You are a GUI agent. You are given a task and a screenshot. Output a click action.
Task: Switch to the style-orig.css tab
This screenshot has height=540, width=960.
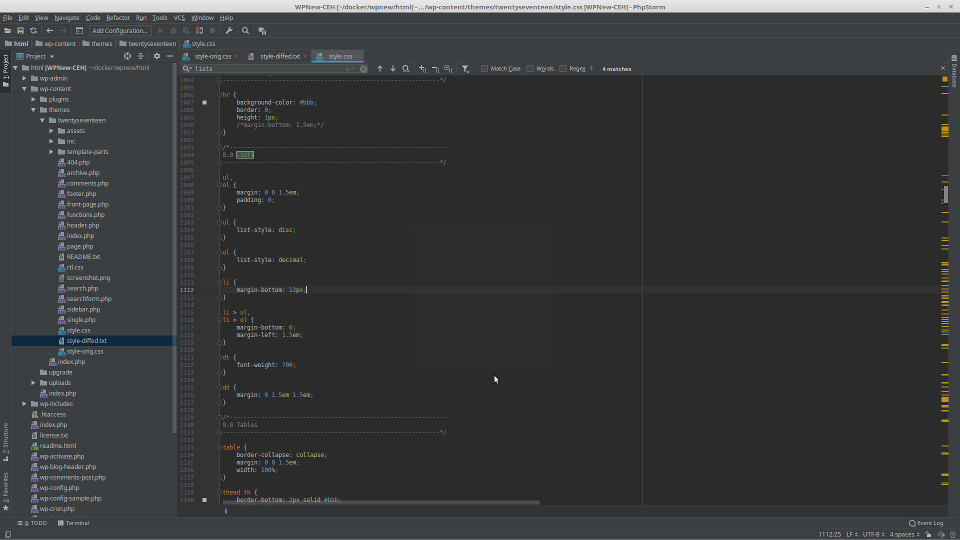pyautogui.click(x=212, y=56)
